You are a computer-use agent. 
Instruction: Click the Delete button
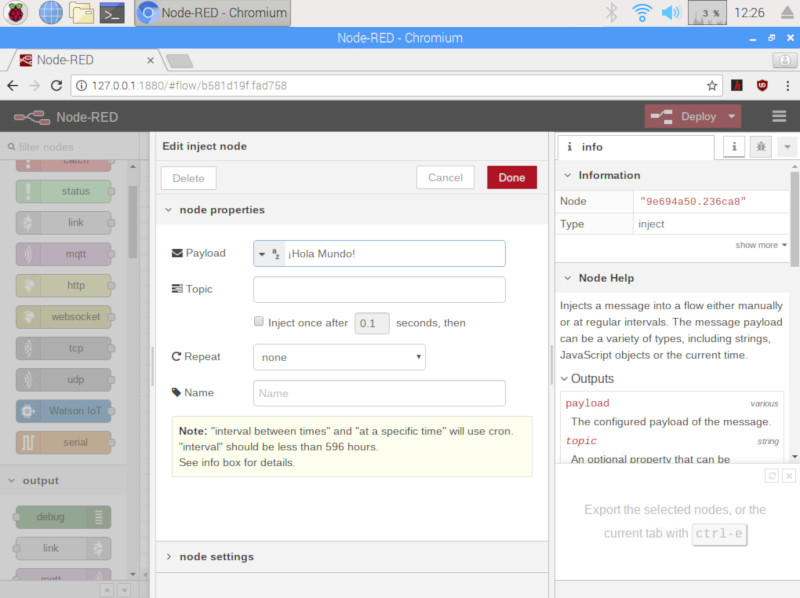[x=188, y=178]
